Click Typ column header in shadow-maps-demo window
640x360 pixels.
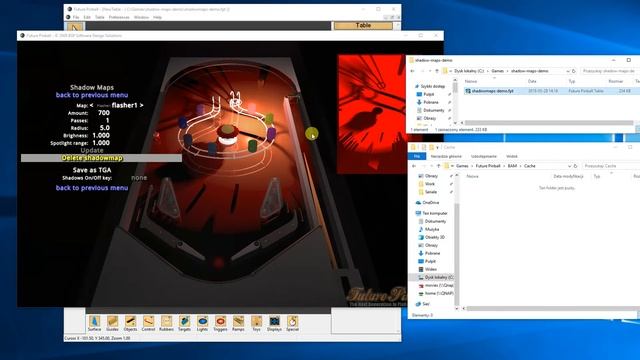pos(572,81)
